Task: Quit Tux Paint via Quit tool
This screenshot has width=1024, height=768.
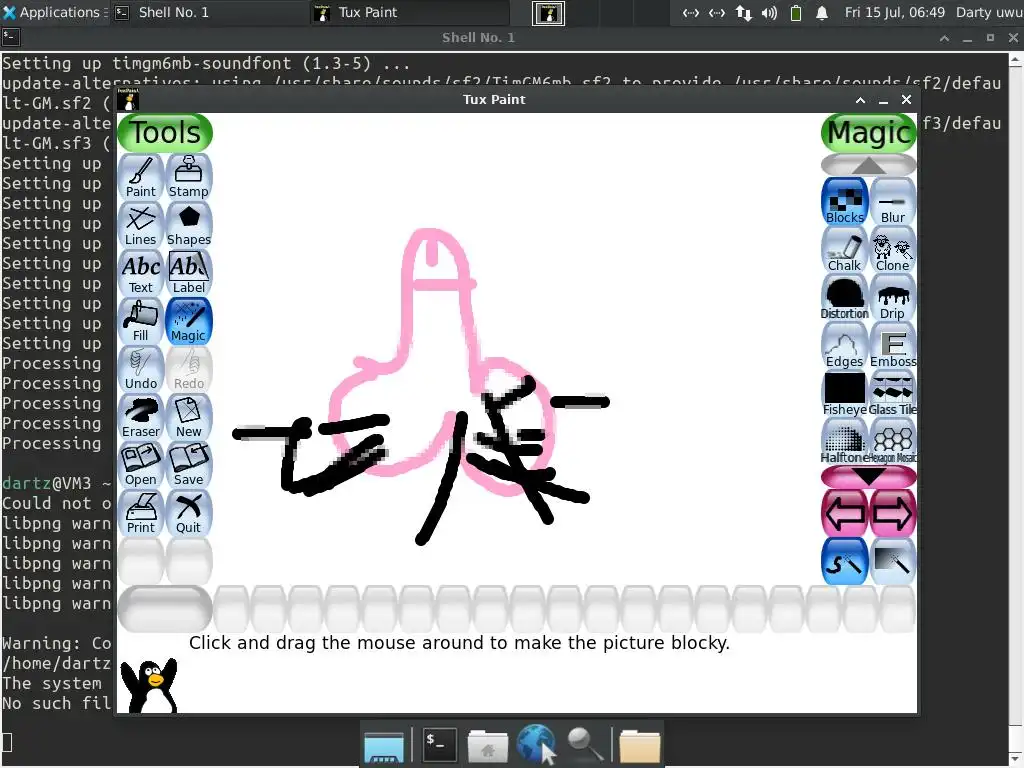Action: pos(189,513)
